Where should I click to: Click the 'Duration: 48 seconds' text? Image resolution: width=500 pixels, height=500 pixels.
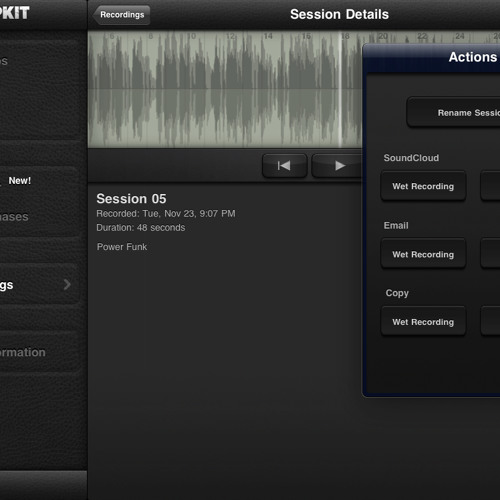coord(141,228)
